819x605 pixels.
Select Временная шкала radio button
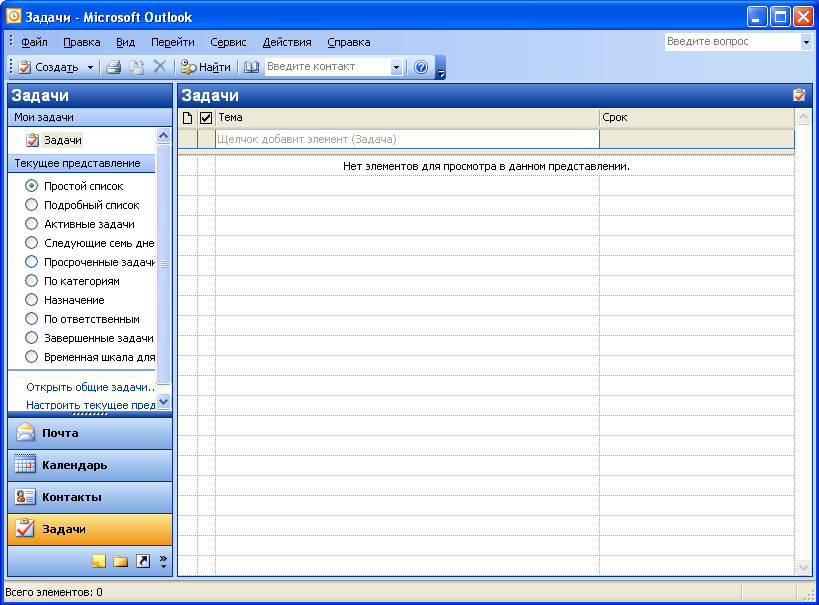[x=31, y=357]
